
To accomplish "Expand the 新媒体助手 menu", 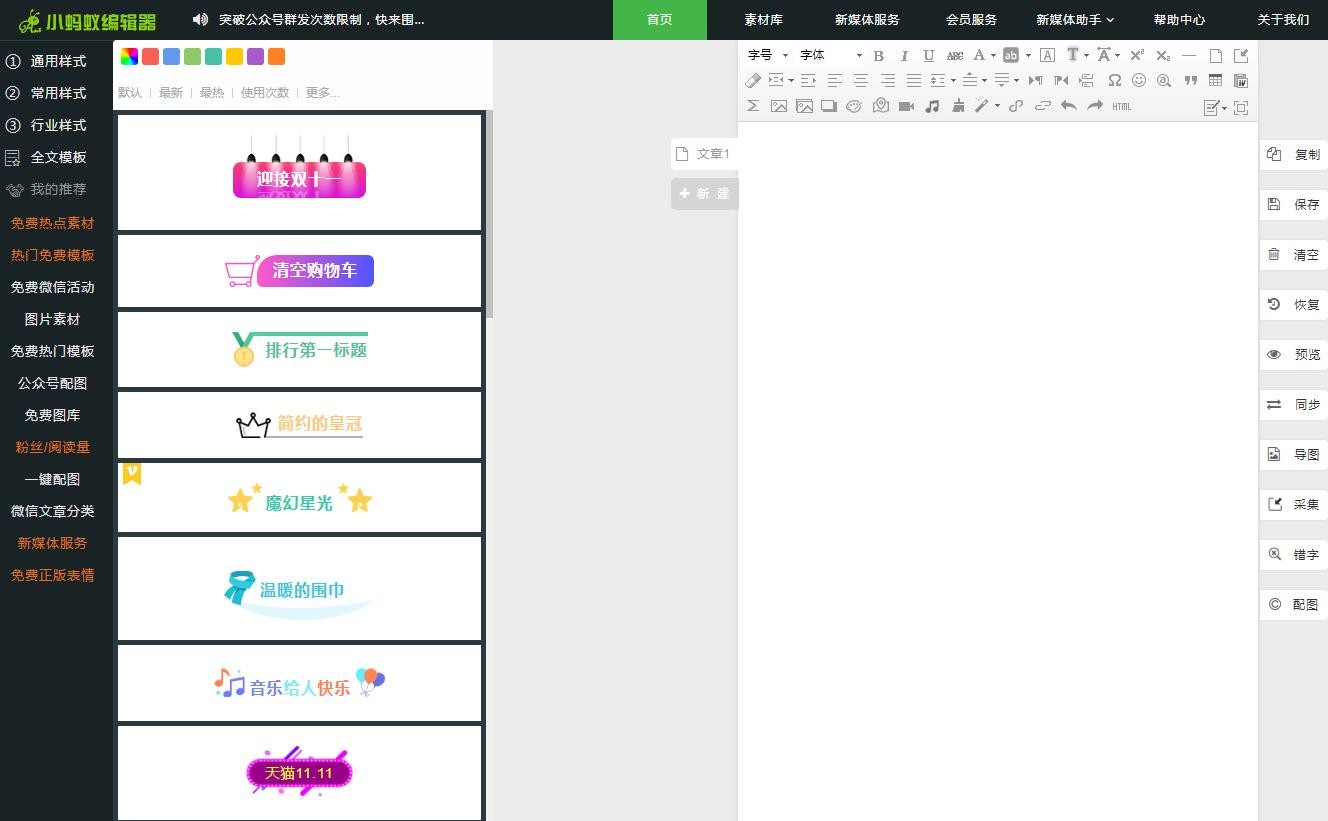I will [x=1074, y=20].
